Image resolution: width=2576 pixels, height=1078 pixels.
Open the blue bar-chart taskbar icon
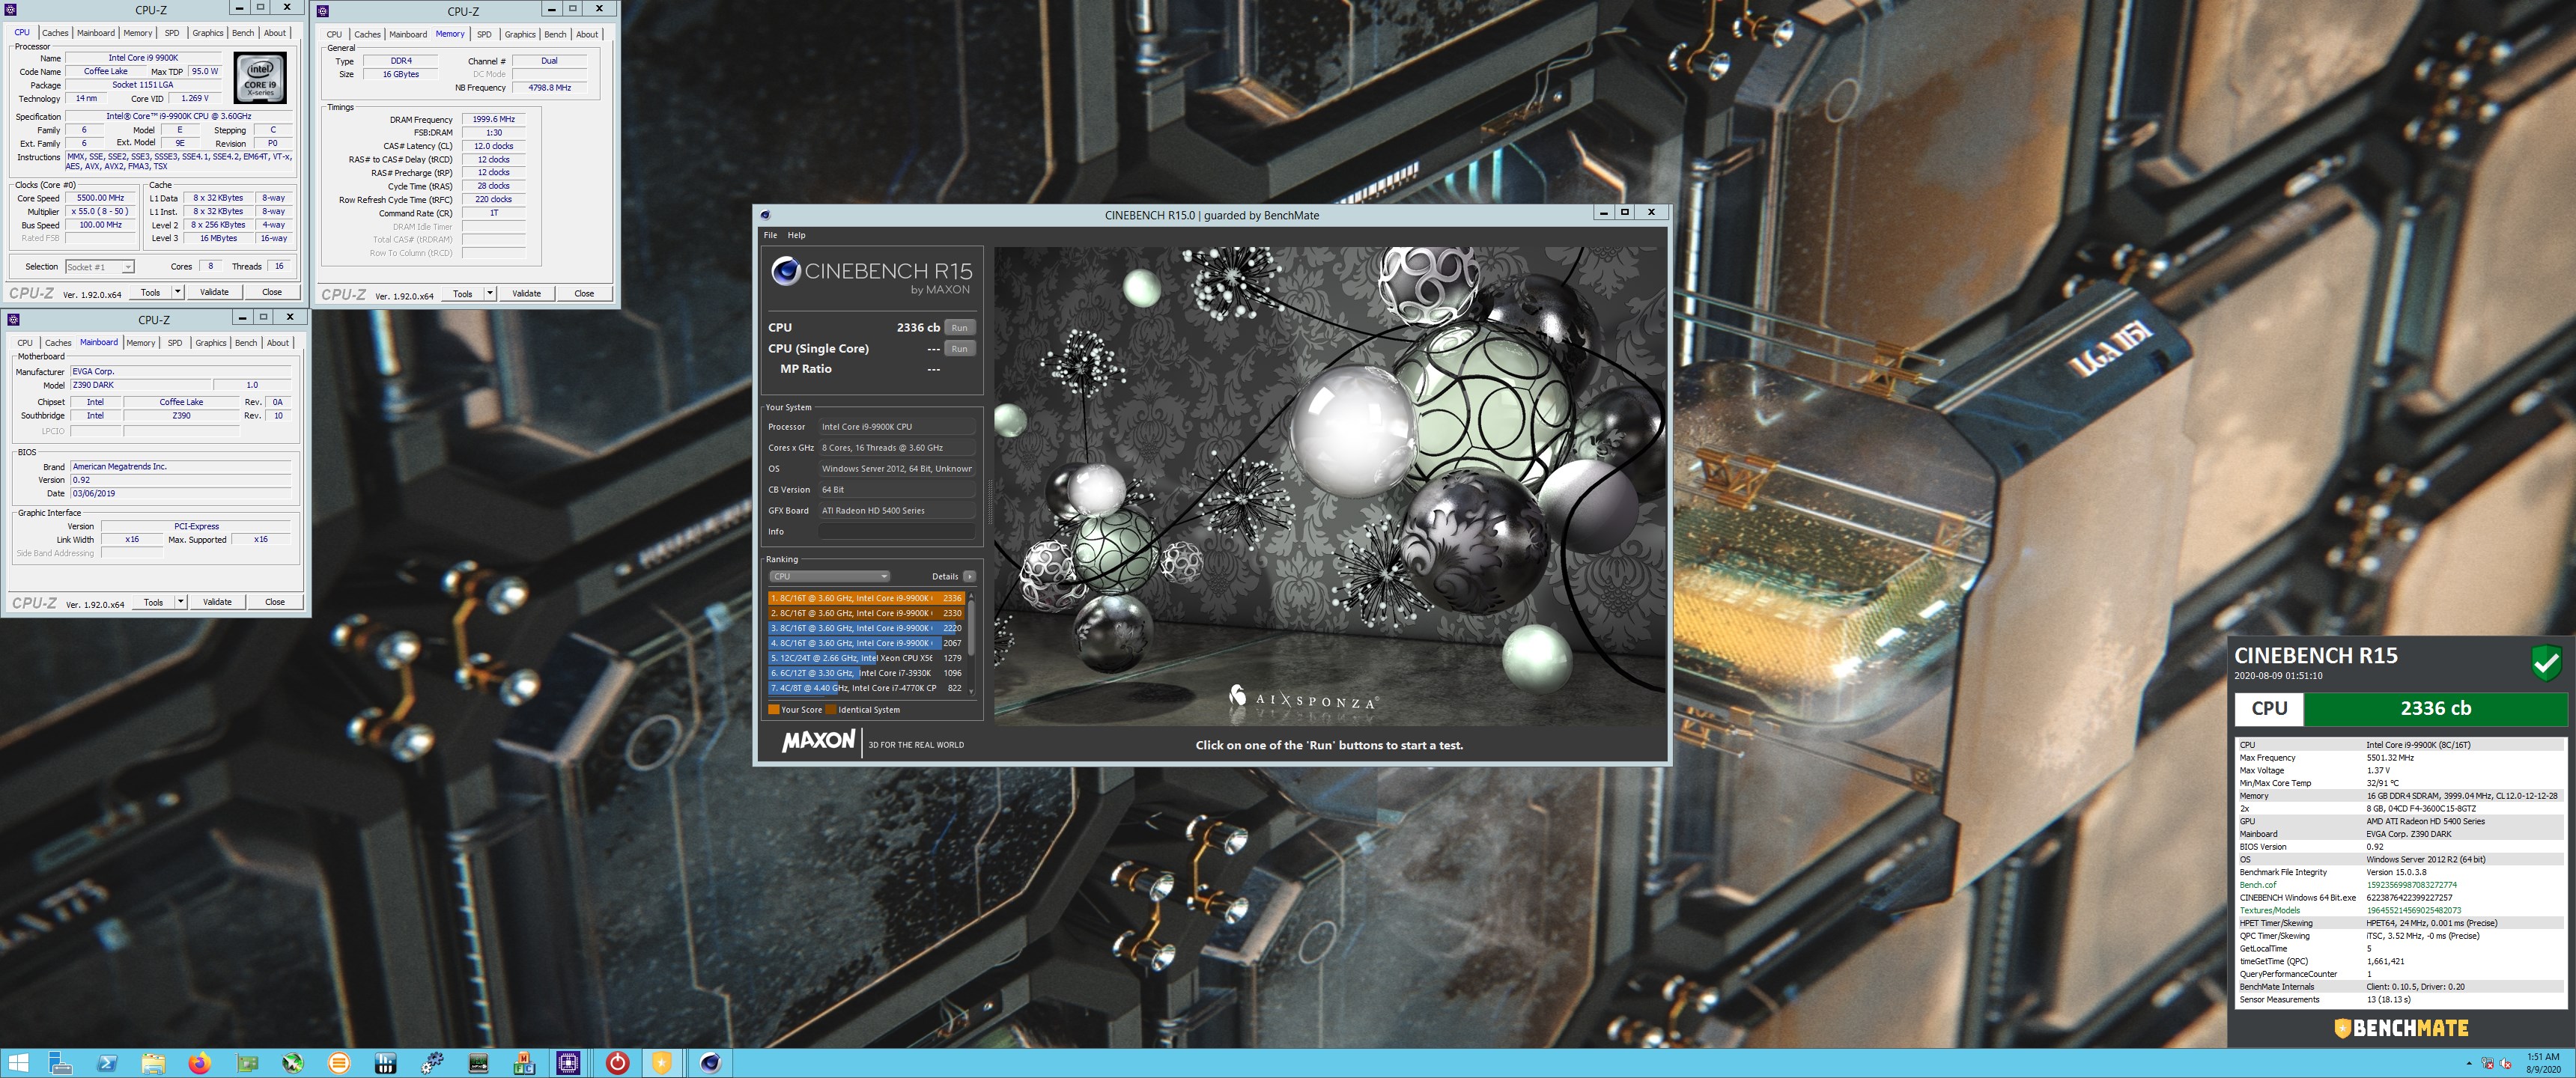tap(386, 1063)
